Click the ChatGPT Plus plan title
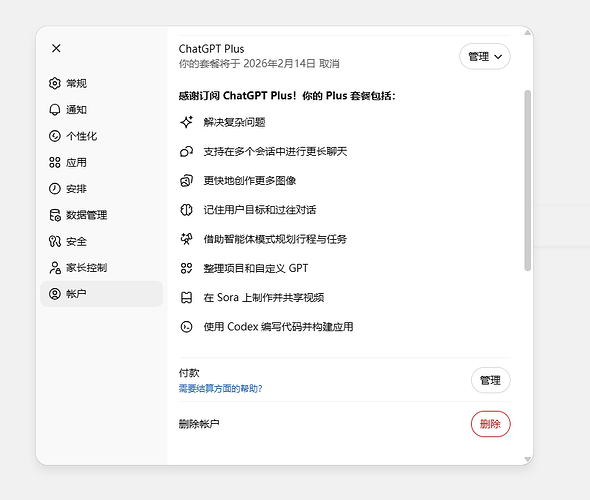The width and height of the screenshot is (590, 500). [x=211, y=49]
